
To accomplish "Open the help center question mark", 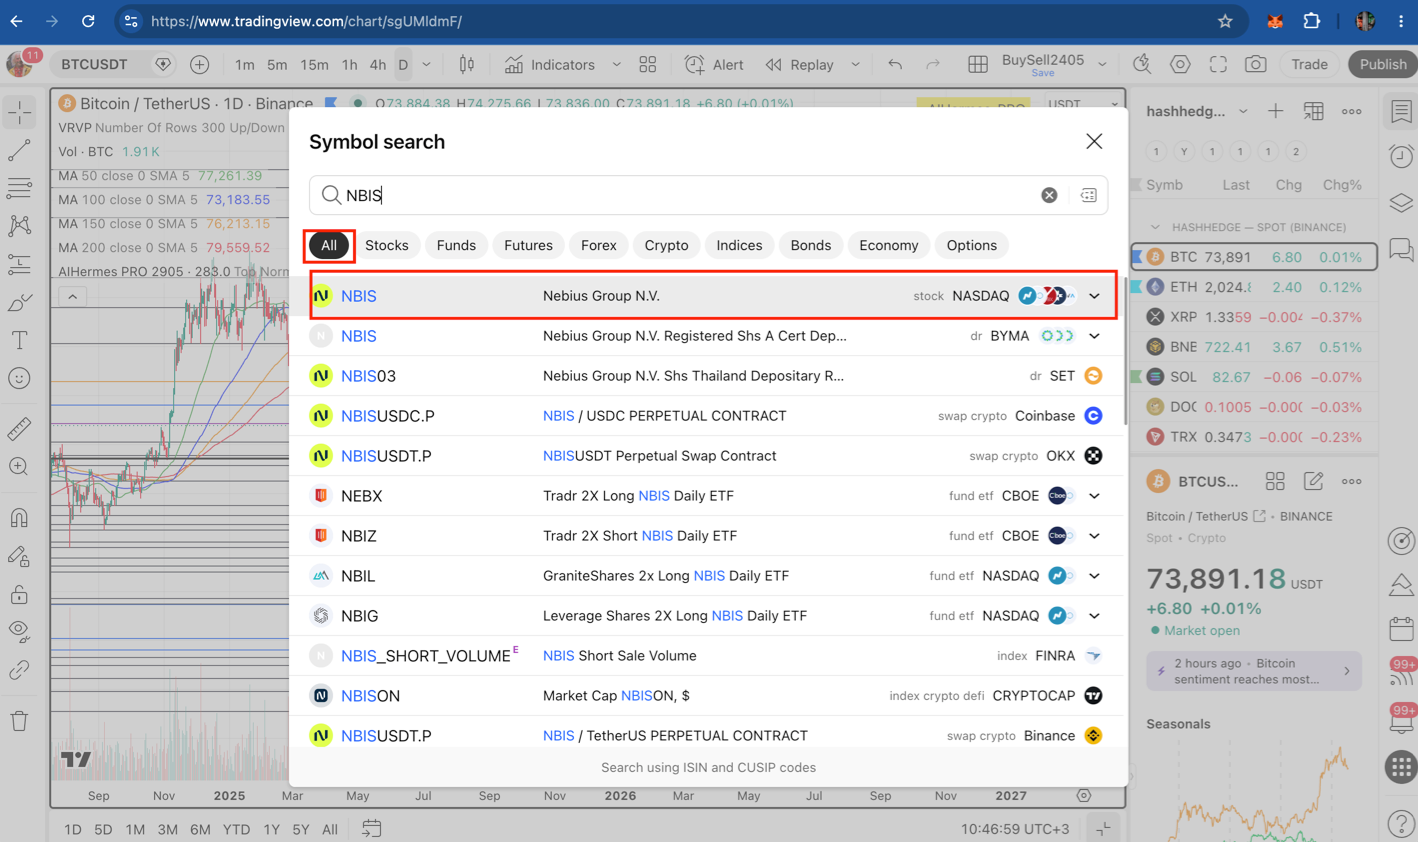I will pos(1401,824).
